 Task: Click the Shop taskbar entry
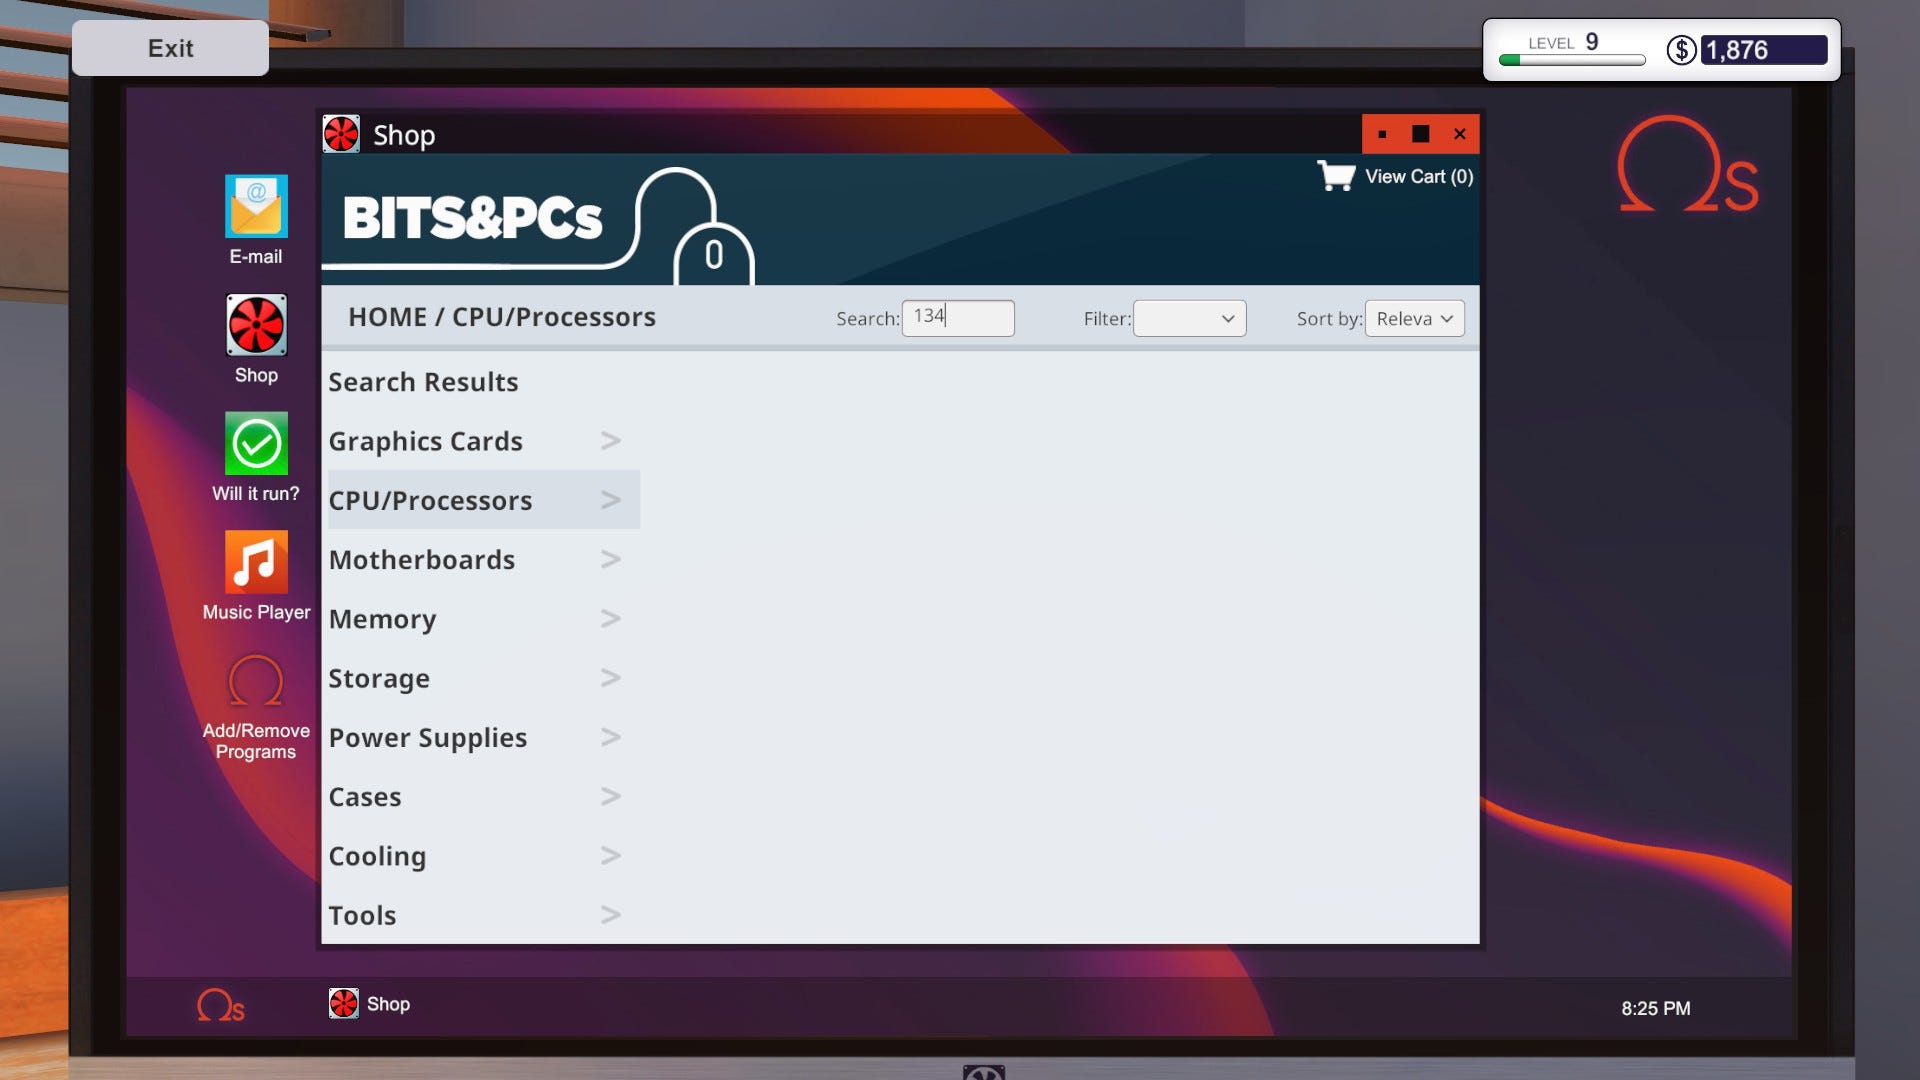pyautogui.click(x=370, y=1003)
